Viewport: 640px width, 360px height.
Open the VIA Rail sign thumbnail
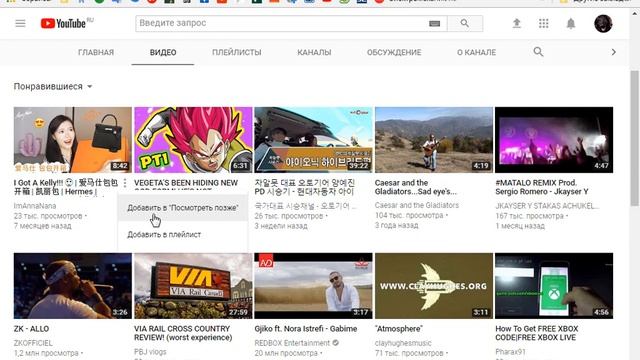193,286
